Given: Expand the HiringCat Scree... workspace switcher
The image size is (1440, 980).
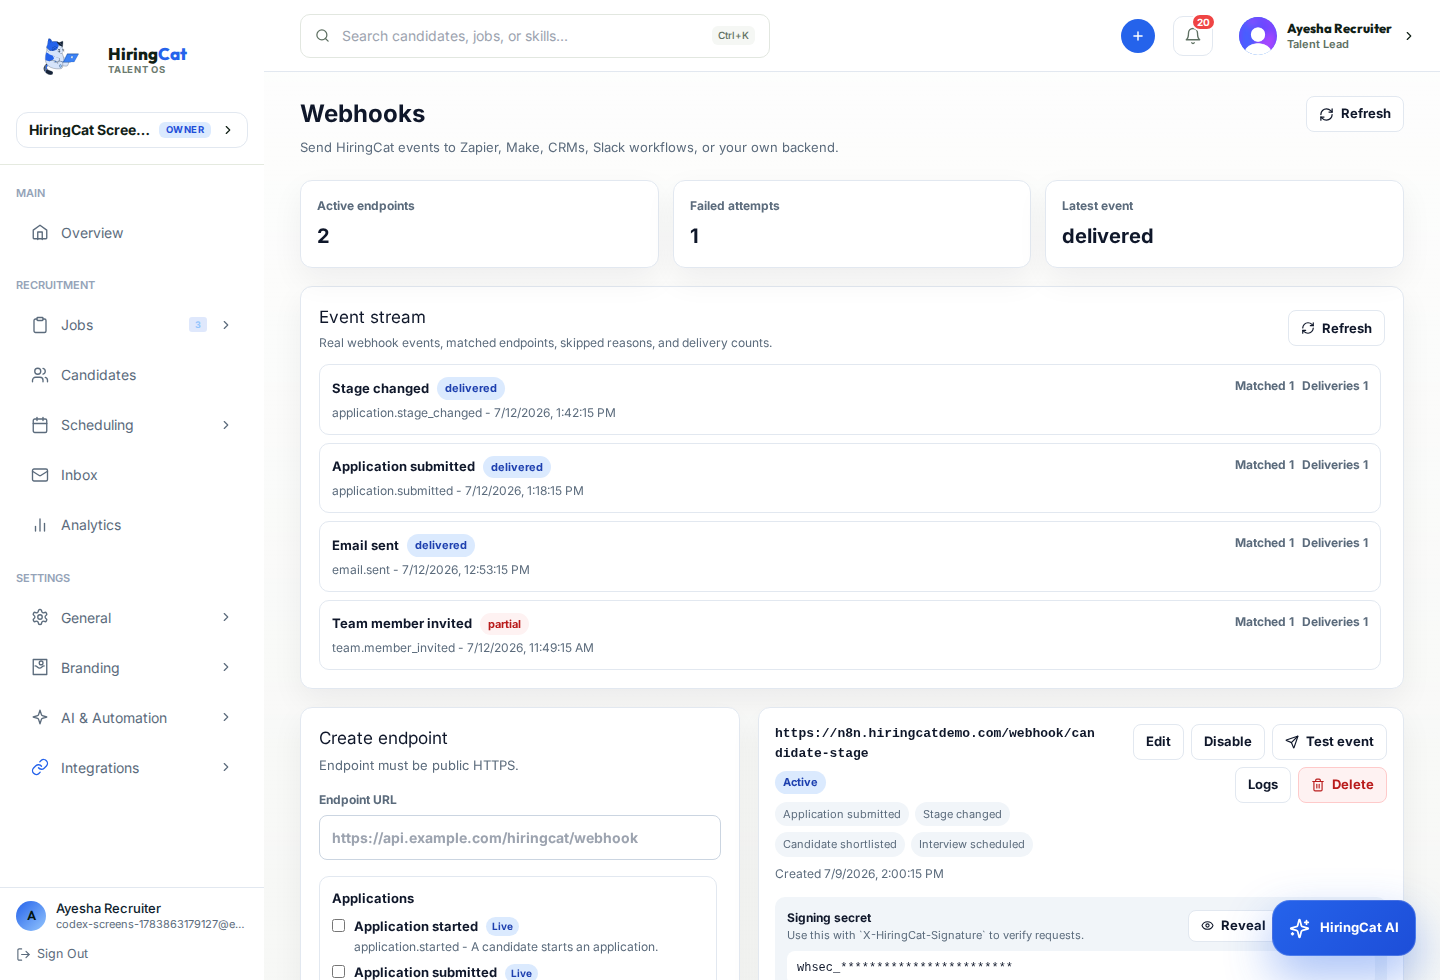Looking at the screenshot, I should click(132, 130).
